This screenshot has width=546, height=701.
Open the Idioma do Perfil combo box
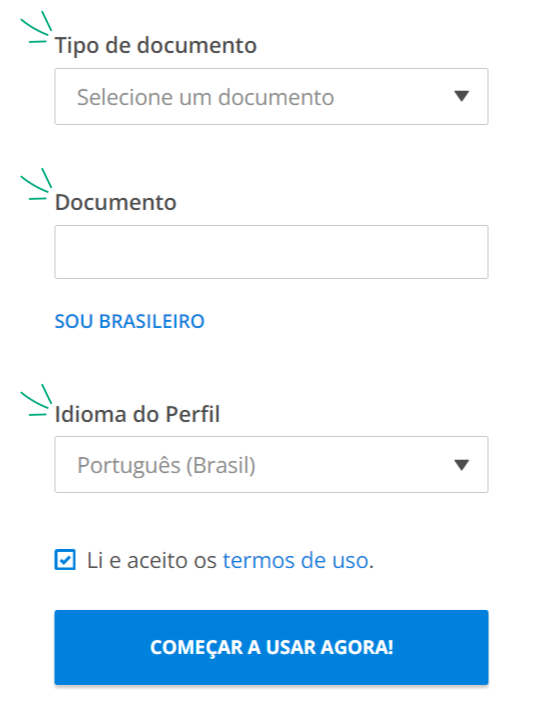click(x=271, y=465)
